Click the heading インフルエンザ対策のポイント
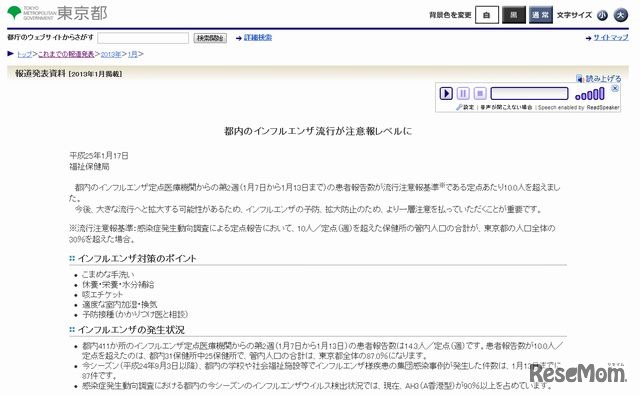 click(x=137, y=258)
